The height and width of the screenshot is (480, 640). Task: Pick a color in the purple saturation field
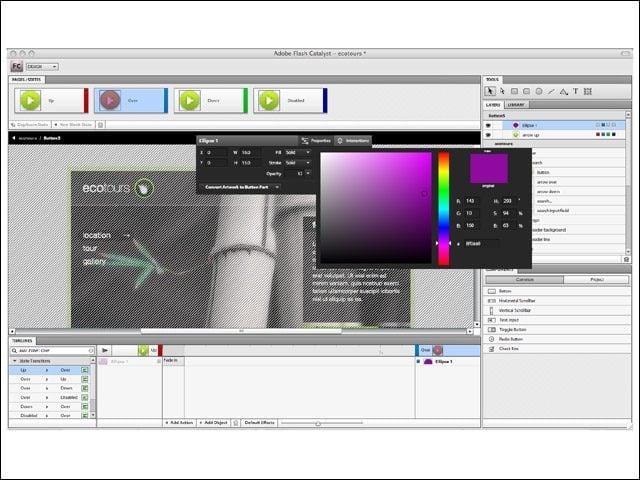coord(376,208)
